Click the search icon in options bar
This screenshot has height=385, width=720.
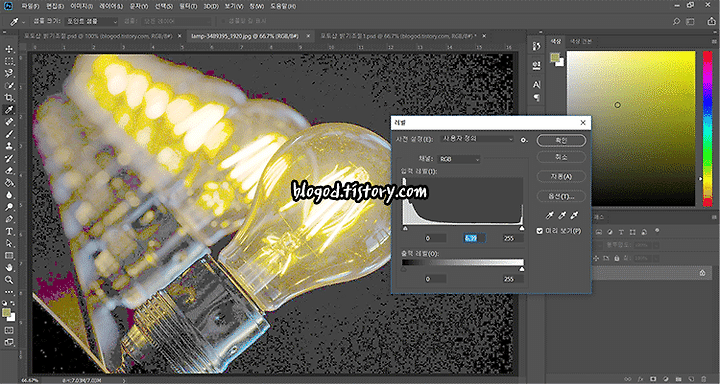[x=676, y=22]
